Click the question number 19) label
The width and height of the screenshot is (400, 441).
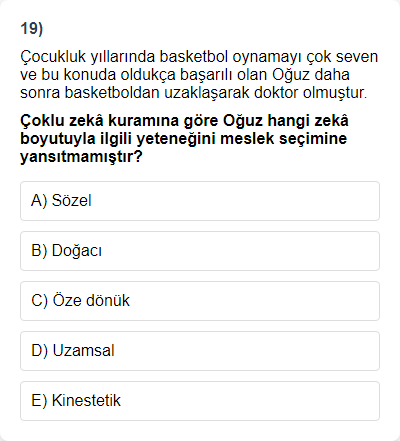coord(32,29)
